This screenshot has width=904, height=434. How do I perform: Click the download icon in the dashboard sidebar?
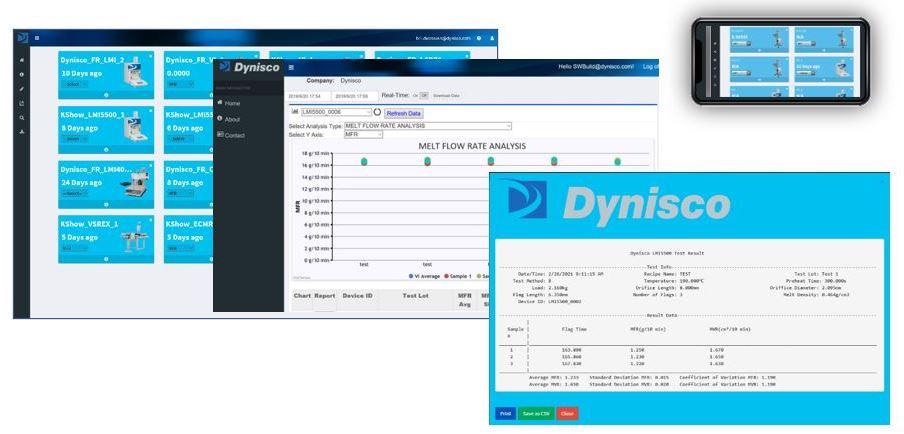tap(22, 132)
